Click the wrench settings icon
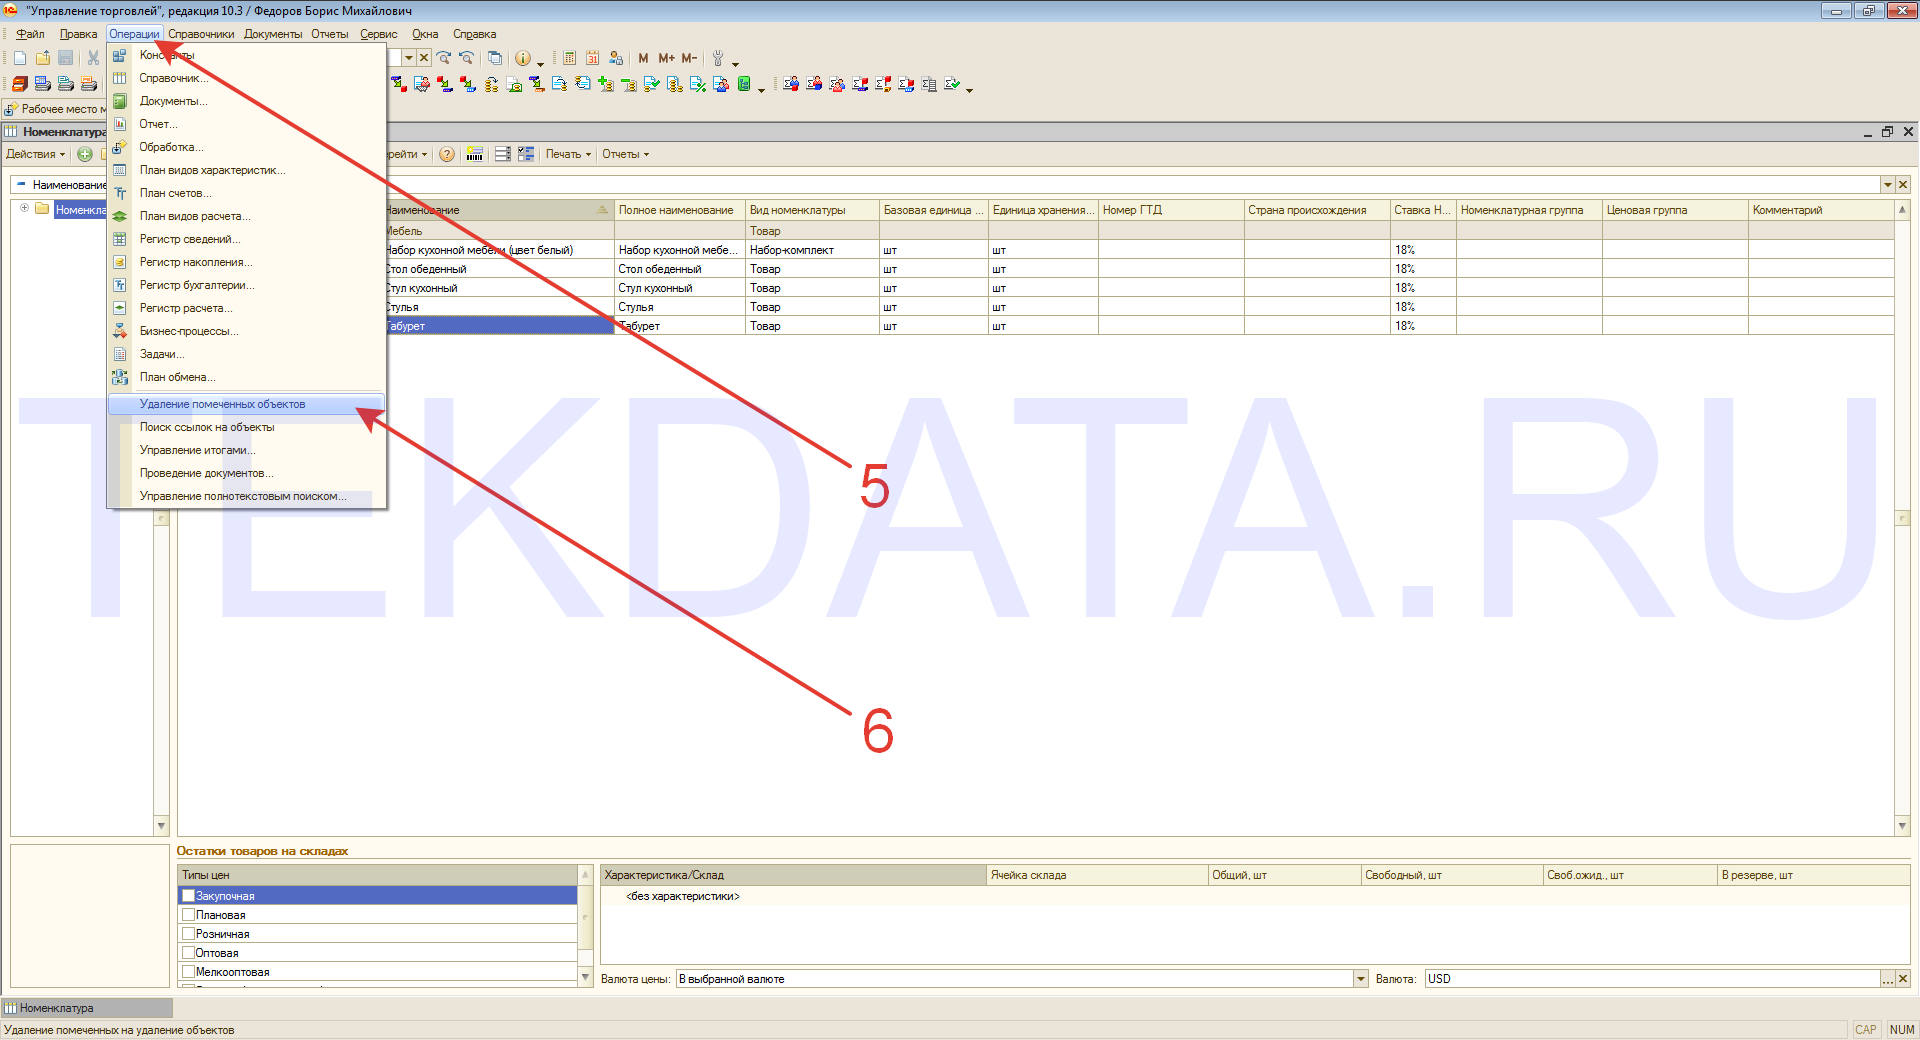The image size is (1920, 1040). point(718,58)
